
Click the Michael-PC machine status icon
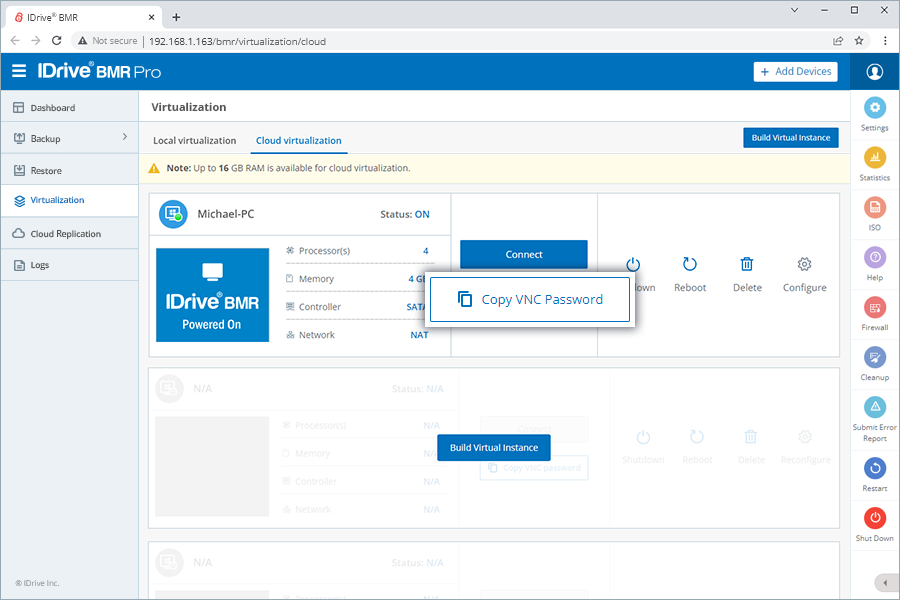coord(173,214)
